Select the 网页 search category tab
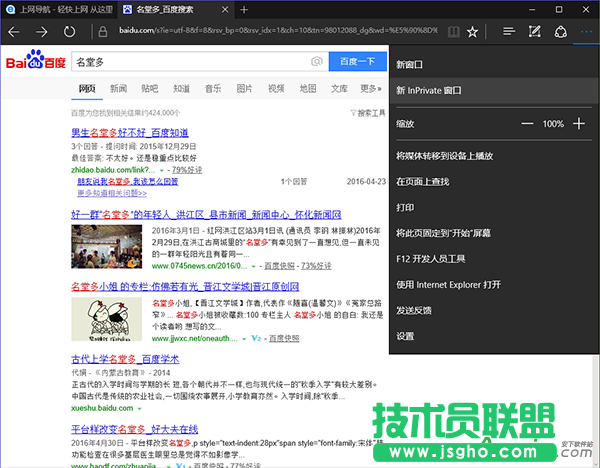This screenshot has height=468, width=600. 87,89
